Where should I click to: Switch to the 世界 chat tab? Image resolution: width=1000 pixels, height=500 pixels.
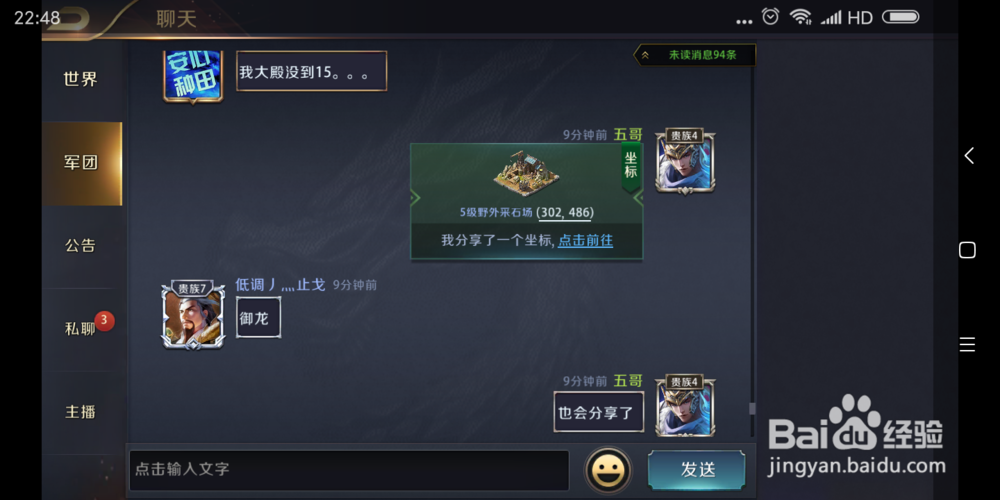pyautogui.click(x=82, y=80)
